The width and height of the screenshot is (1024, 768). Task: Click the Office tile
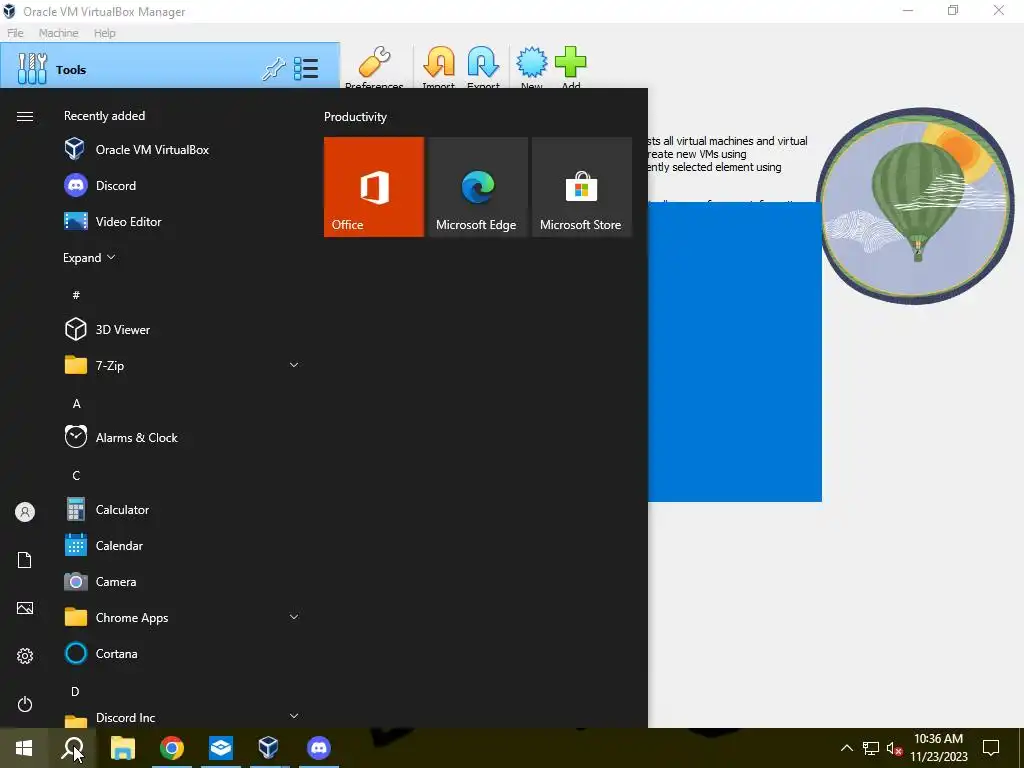374,187
